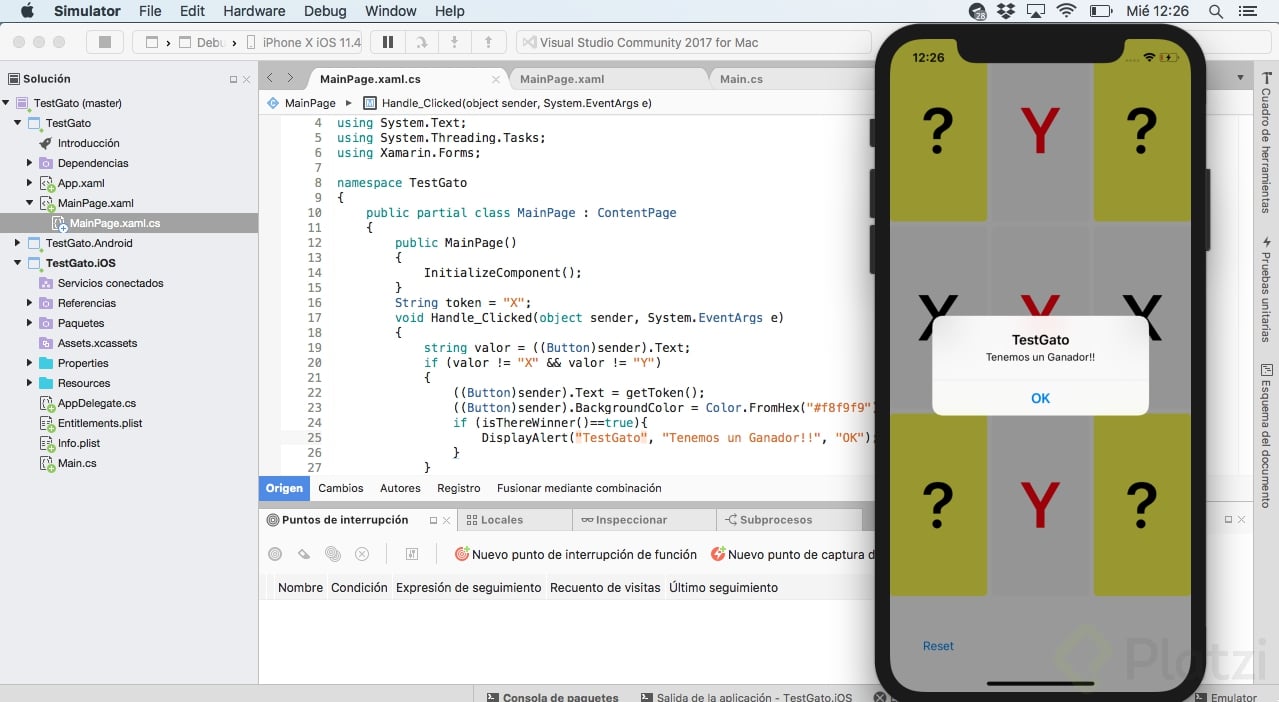Image resolution: width=1279 pixels, height=702 pixels.
Task: Open Esquema del documento side tab
Action: point(1266,435)
